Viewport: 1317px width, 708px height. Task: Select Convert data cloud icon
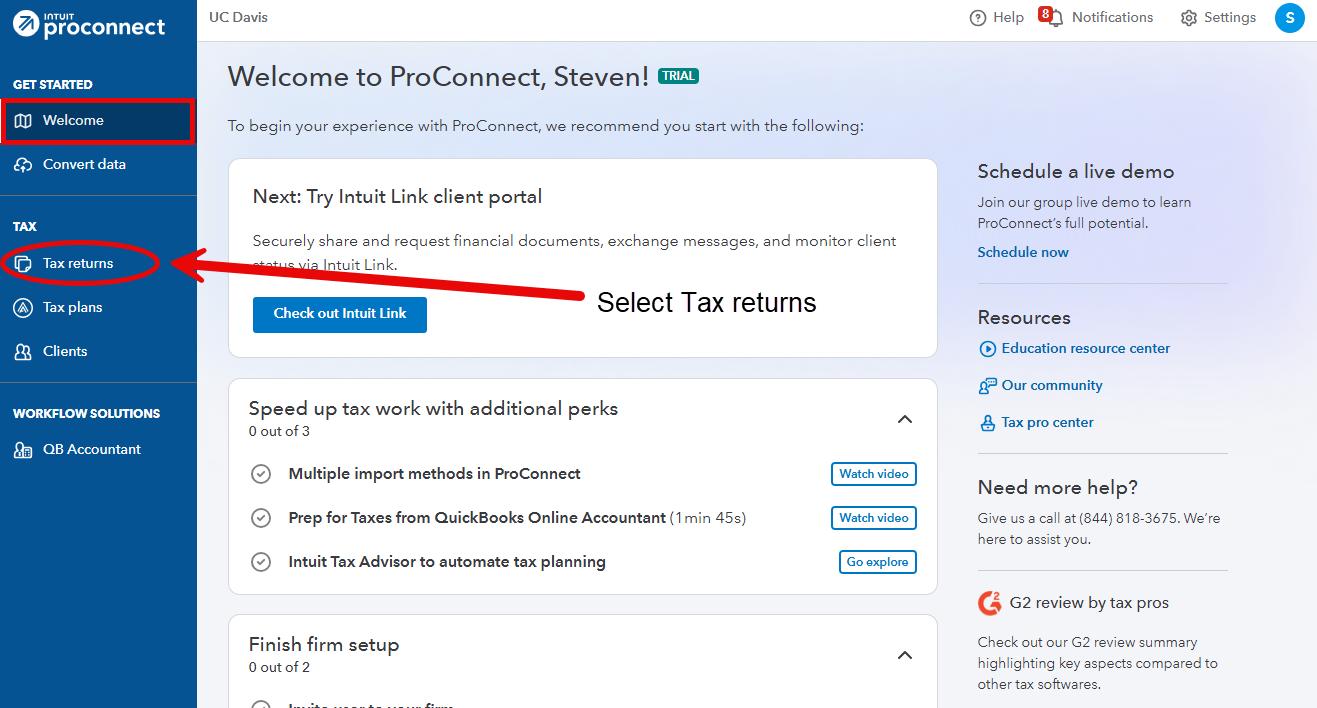pos(23,165)
